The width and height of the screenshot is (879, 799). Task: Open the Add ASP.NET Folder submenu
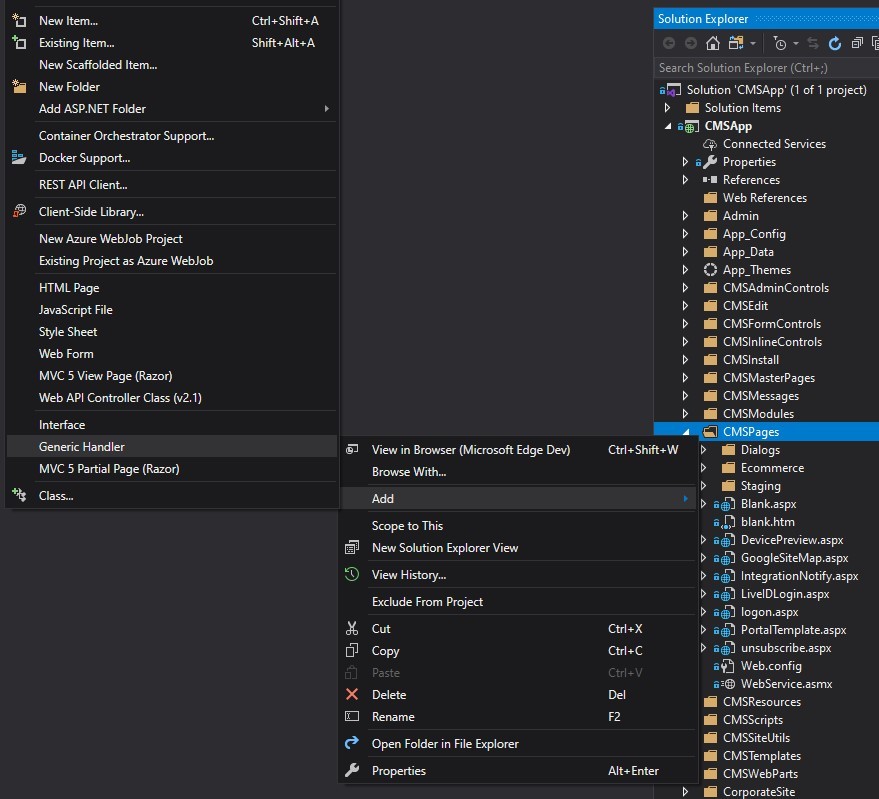click(172, 109)
